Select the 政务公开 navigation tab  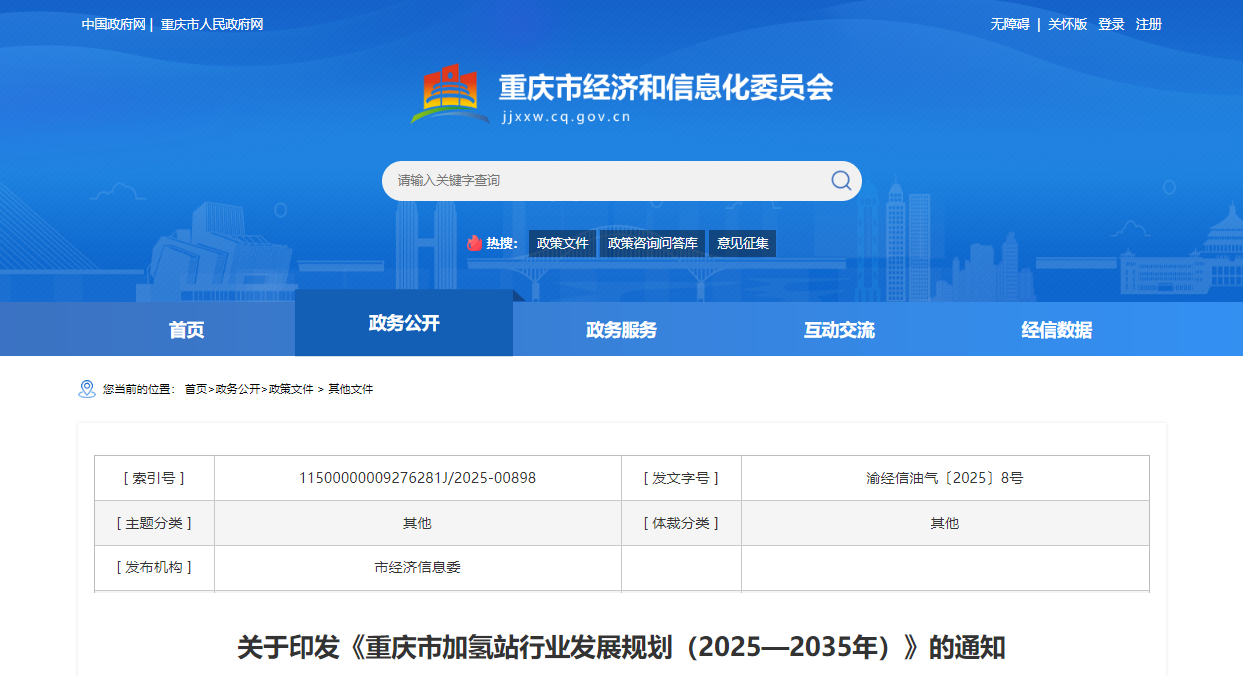(404, 323)
